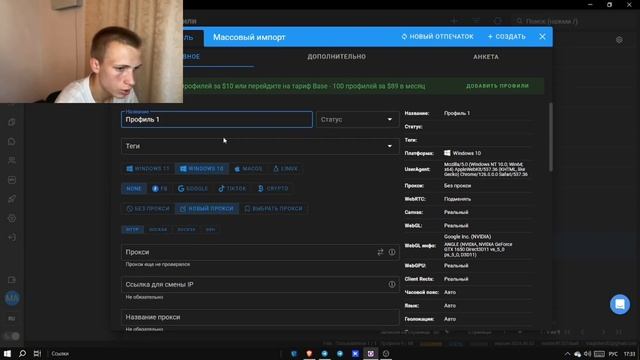Click the proxy check arrows icon
Viewport: 640px width, 360px height.
point(380,252)
